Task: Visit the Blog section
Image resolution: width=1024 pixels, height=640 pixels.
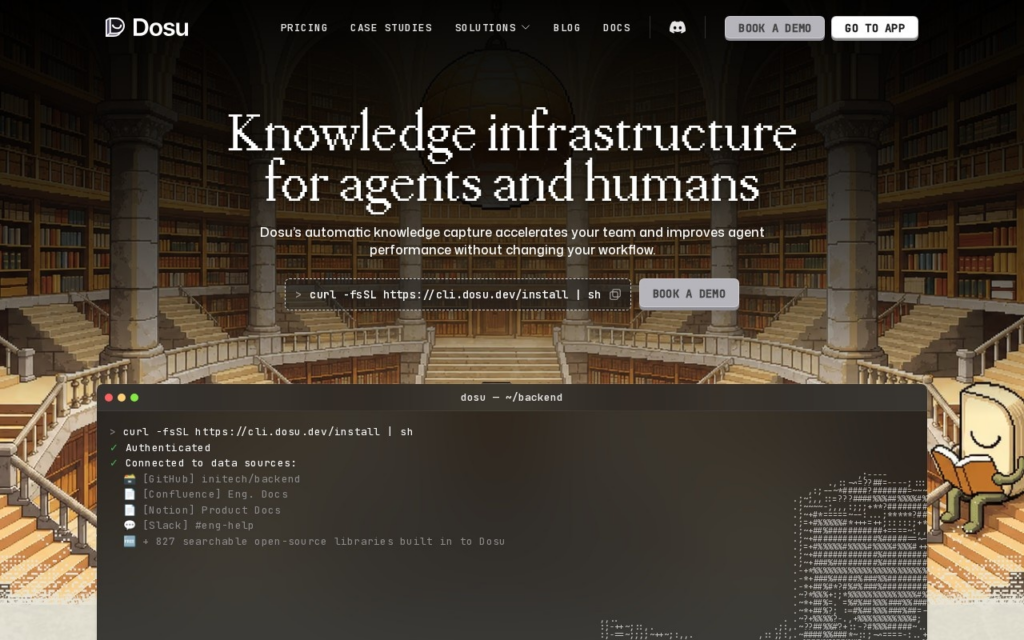Action: click(566, 27)
